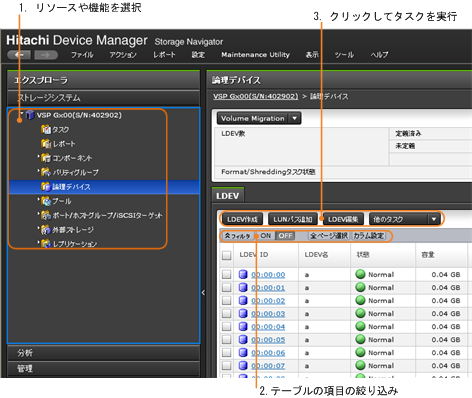Expand the 外部ストレージ tree node arrow

pyautogui.click(x=39, y=228)
